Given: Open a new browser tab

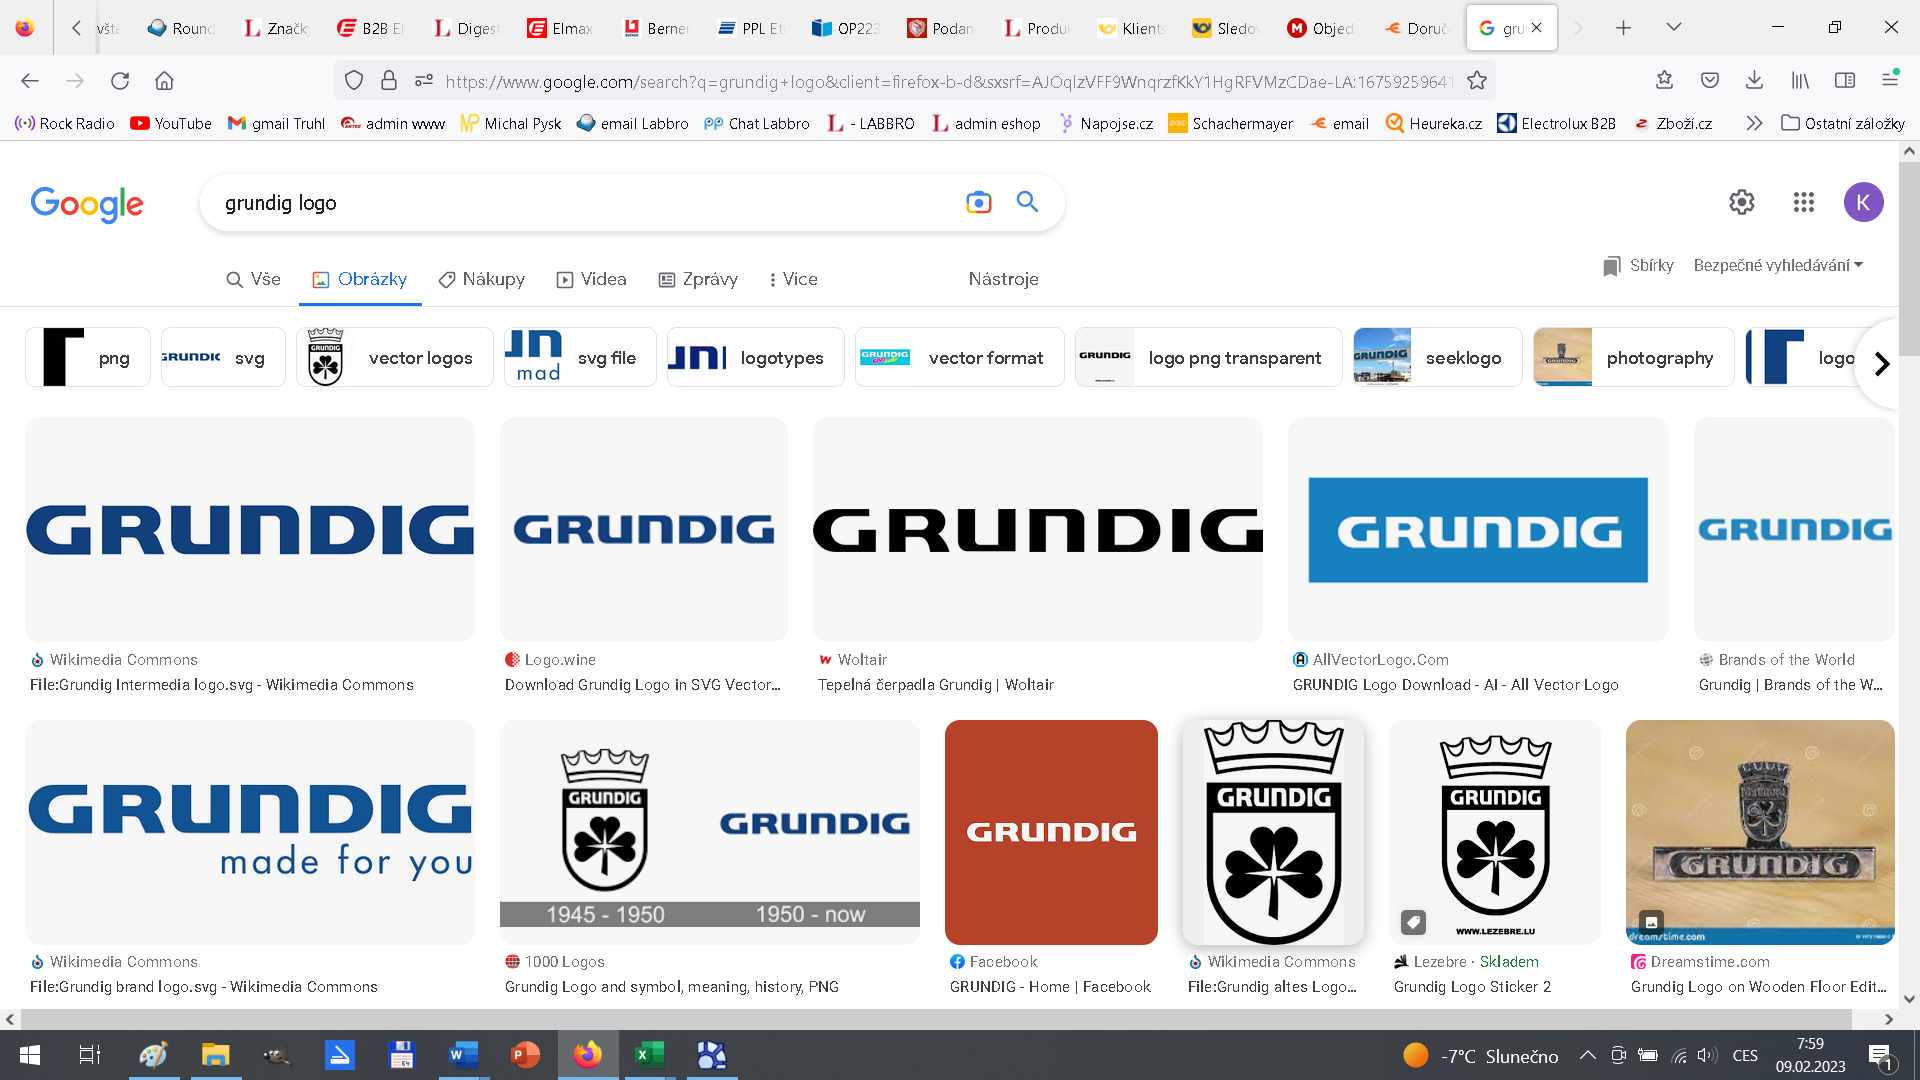Looking at the screenshot, I should coord(1623,28).
